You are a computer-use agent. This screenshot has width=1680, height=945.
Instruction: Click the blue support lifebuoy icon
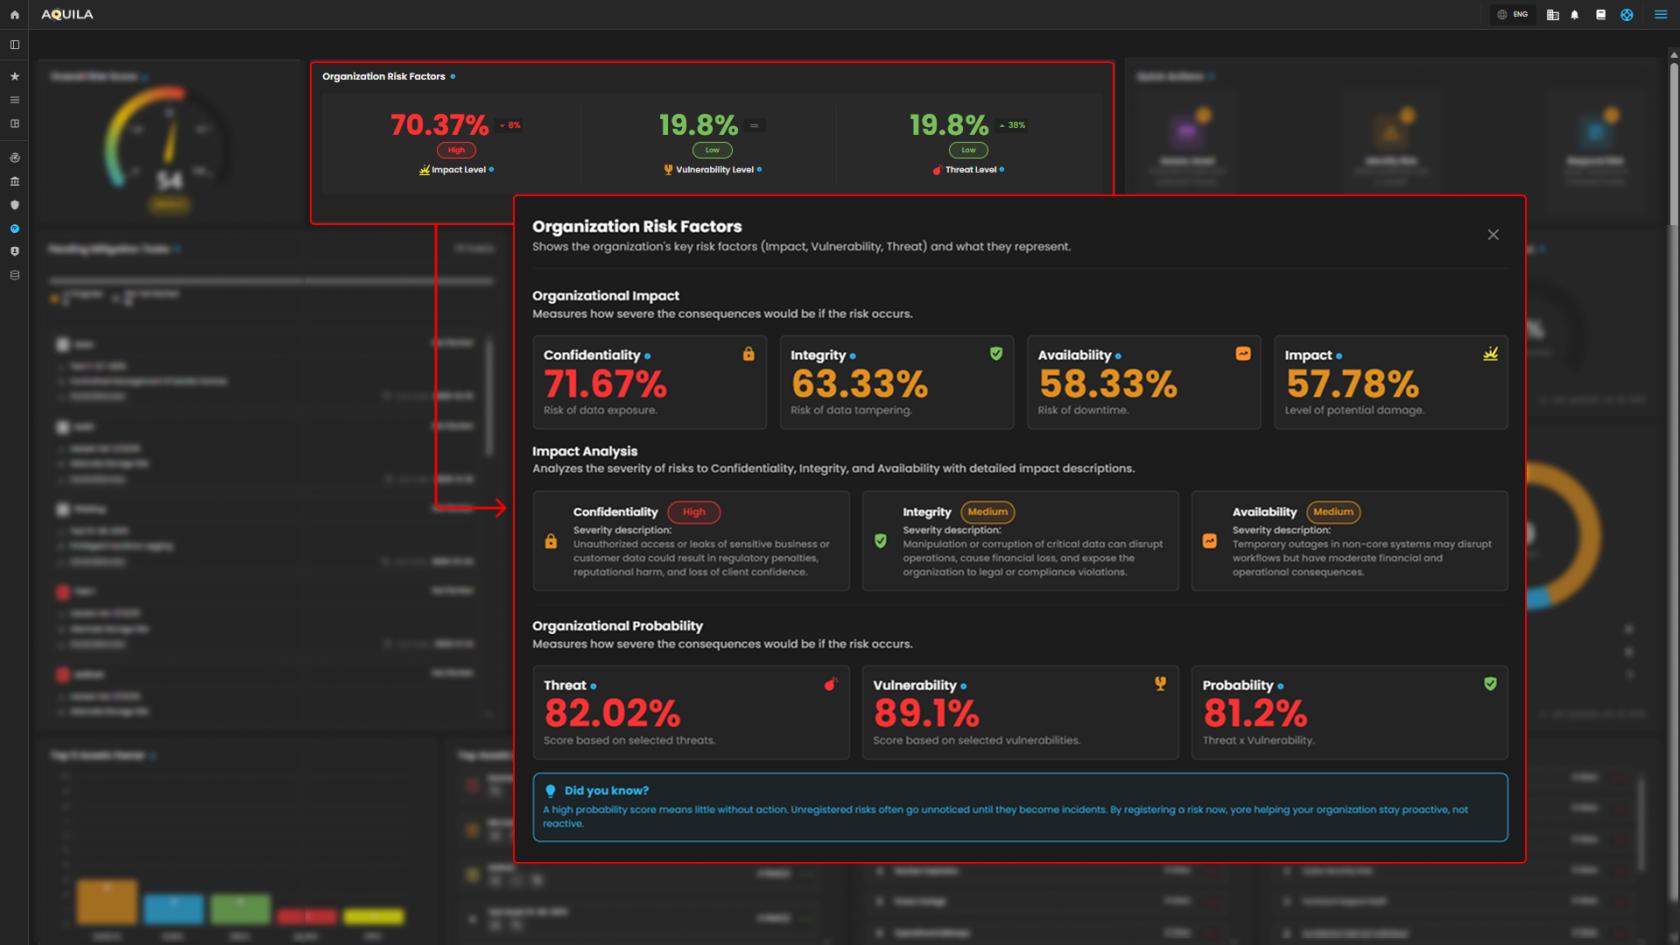click(x=1627, y=15)
